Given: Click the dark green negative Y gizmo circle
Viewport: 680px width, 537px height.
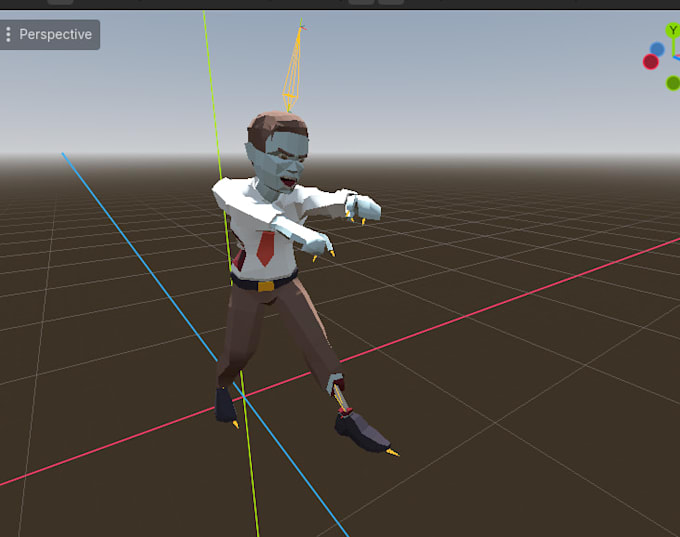Looking at the screenshot, I should 673,83.
